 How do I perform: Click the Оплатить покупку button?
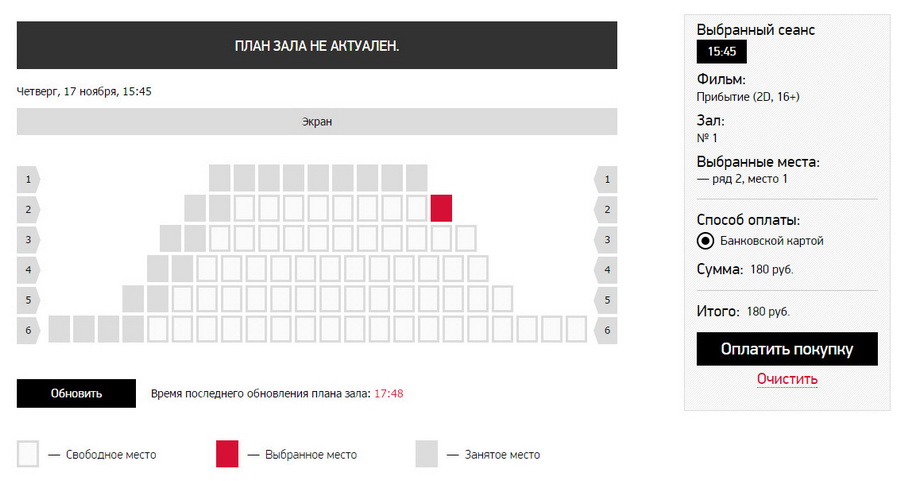787,349
